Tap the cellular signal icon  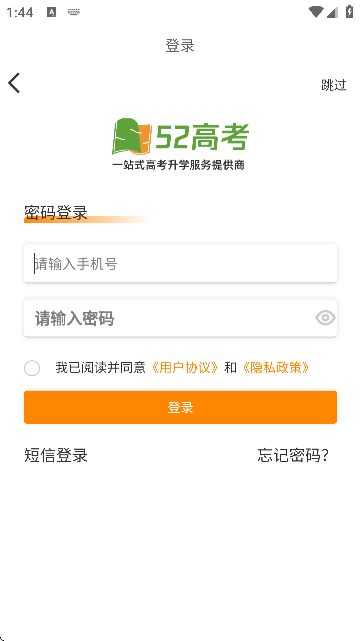click(332, 12)
